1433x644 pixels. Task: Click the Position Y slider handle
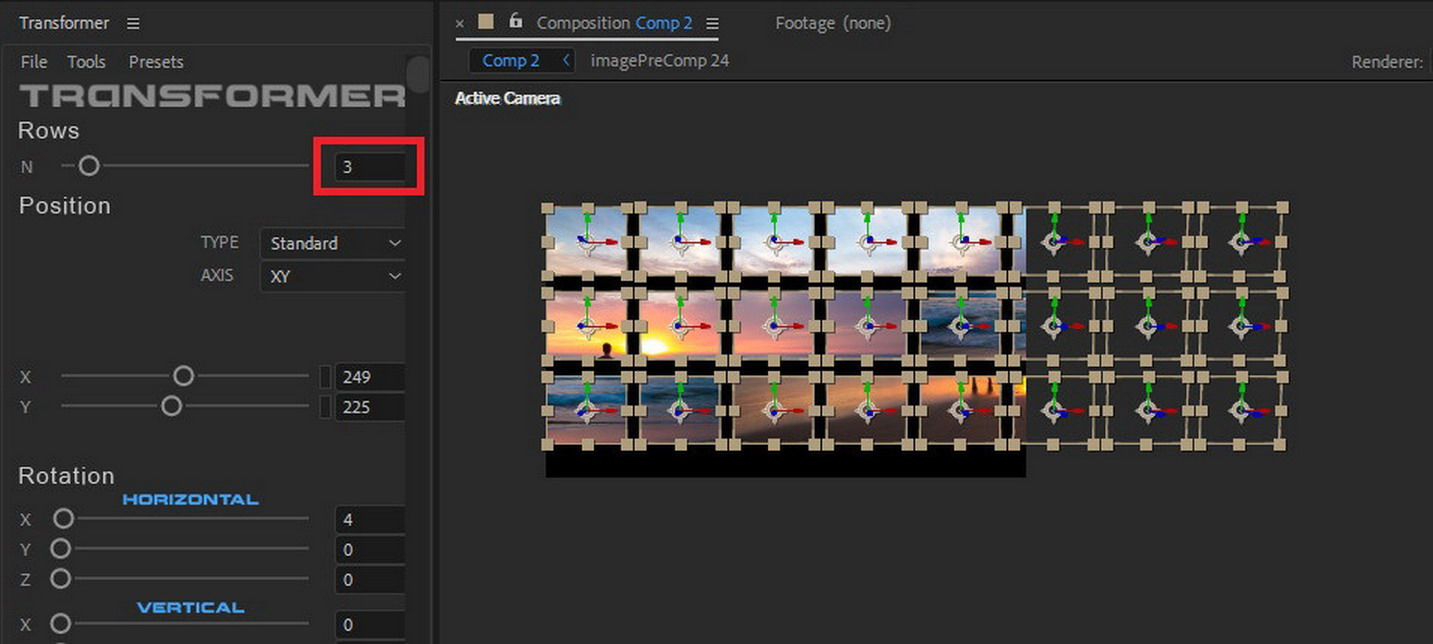[172, 406]
